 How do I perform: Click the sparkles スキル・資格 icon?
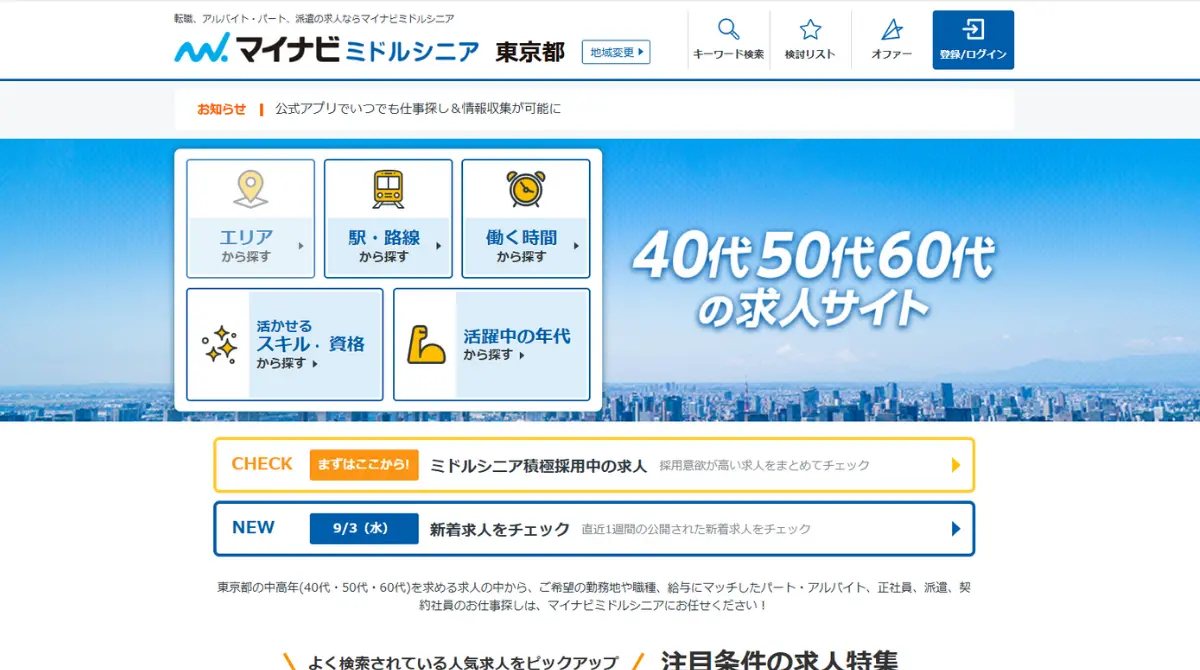(221, 344)
